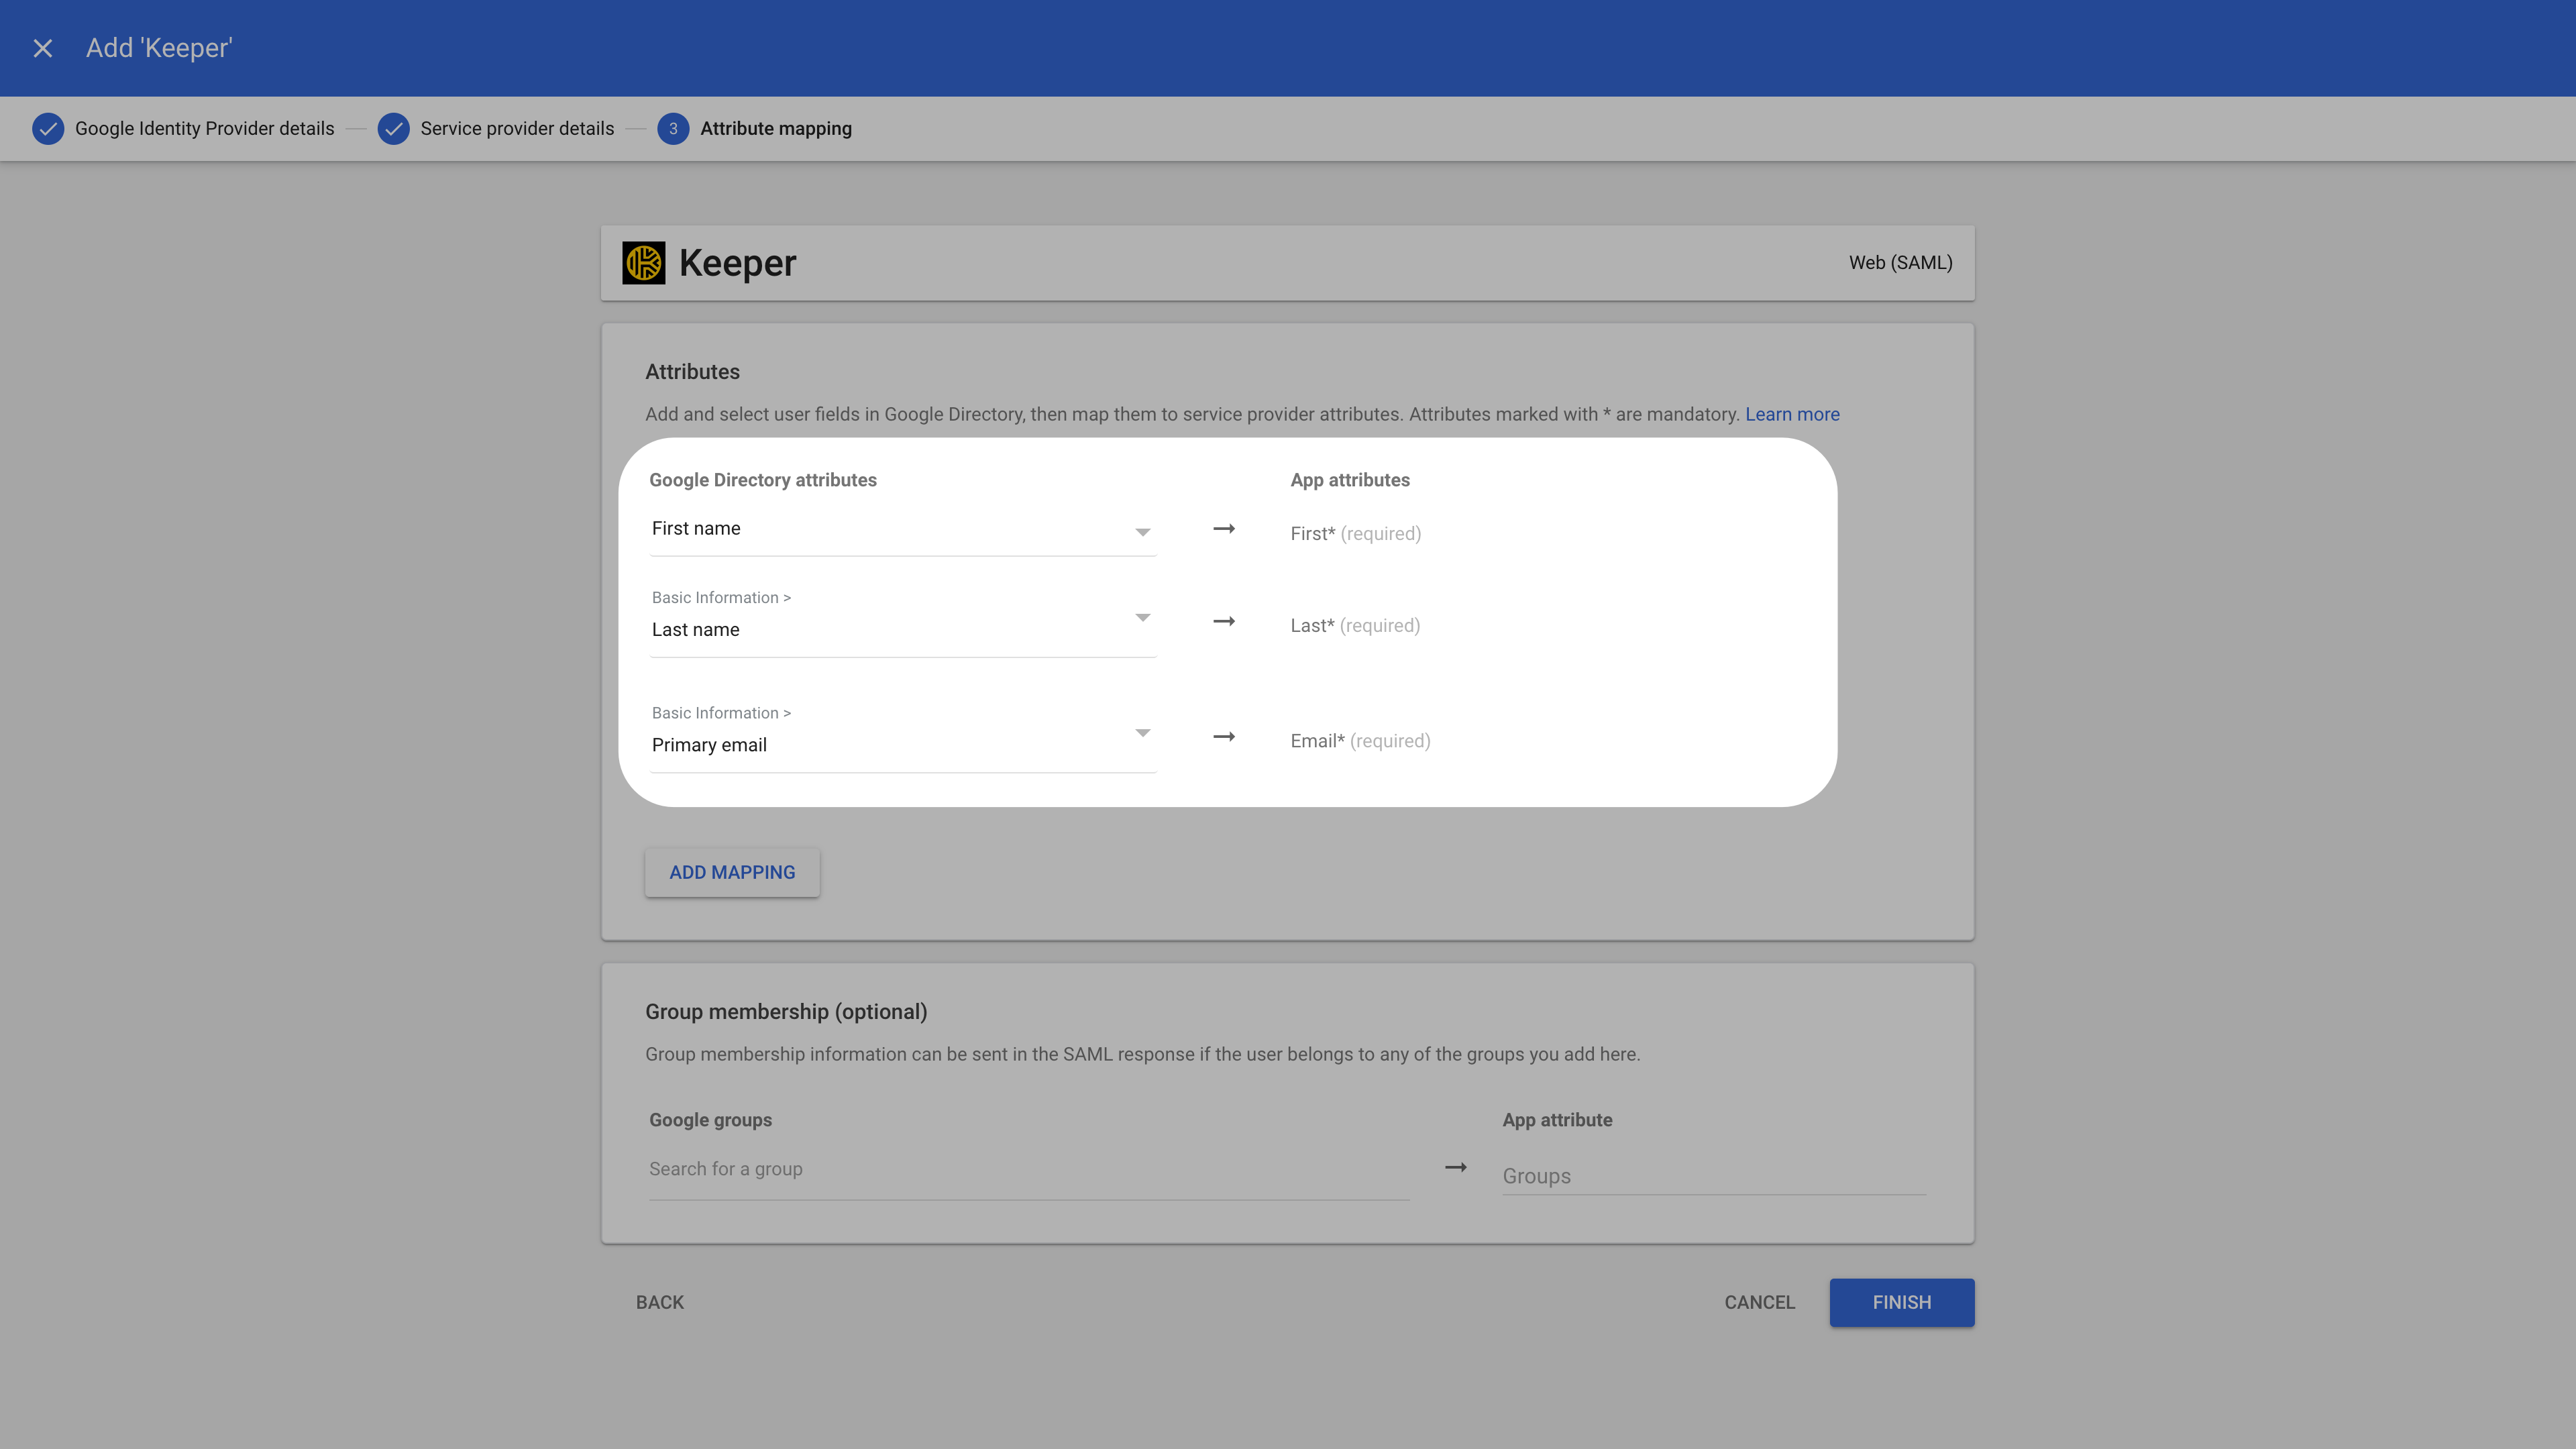Click the Google Identity Provider details checkmark
Image resolution: width=2576 pixels, height=1449 pixels.
48,128
